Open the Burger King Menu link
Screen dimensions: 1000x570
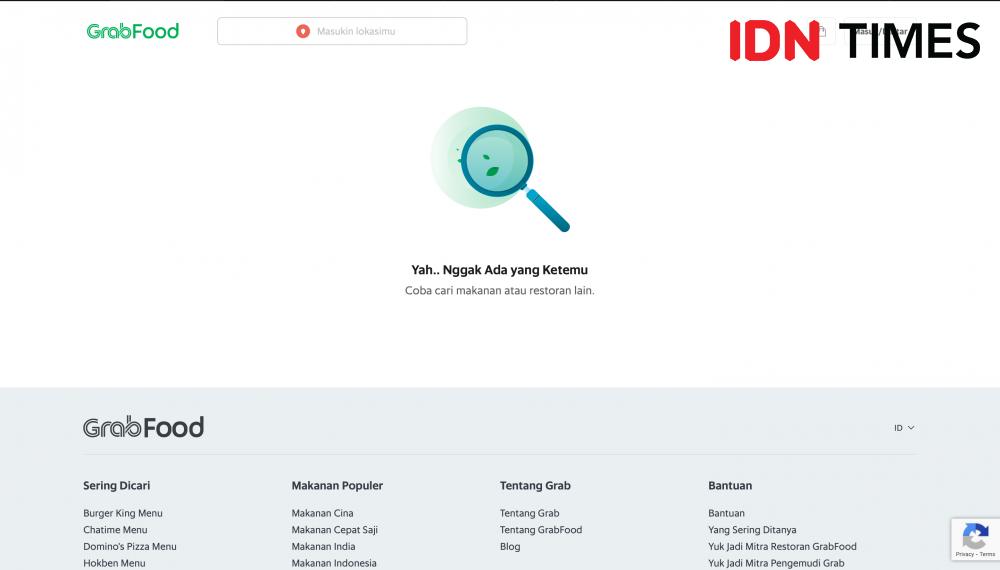point(122,513)
